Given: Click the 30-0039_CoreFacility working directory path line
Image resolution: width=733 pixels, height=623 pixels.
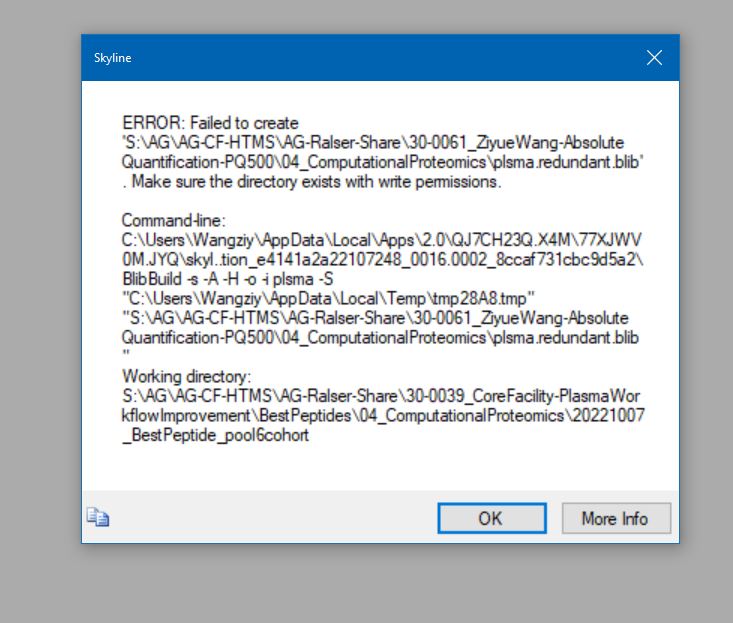Looking at the screenshot, I should pyautogui.click(x=383, y=396).
